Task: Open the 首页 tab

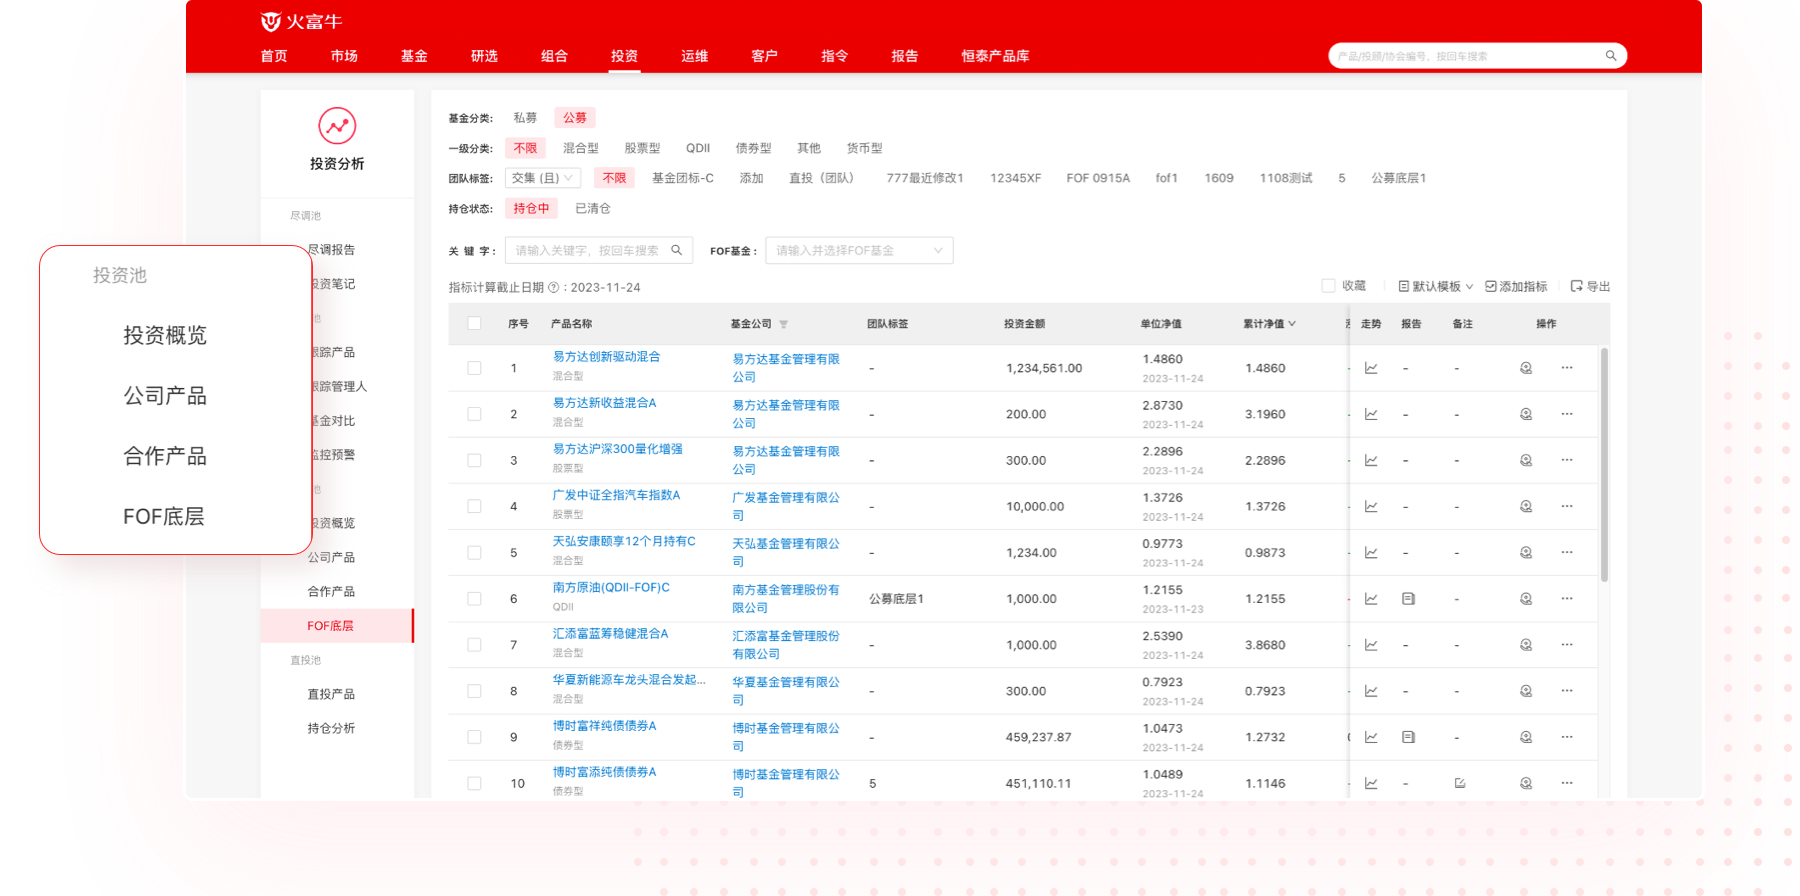Action: [274, 56]
